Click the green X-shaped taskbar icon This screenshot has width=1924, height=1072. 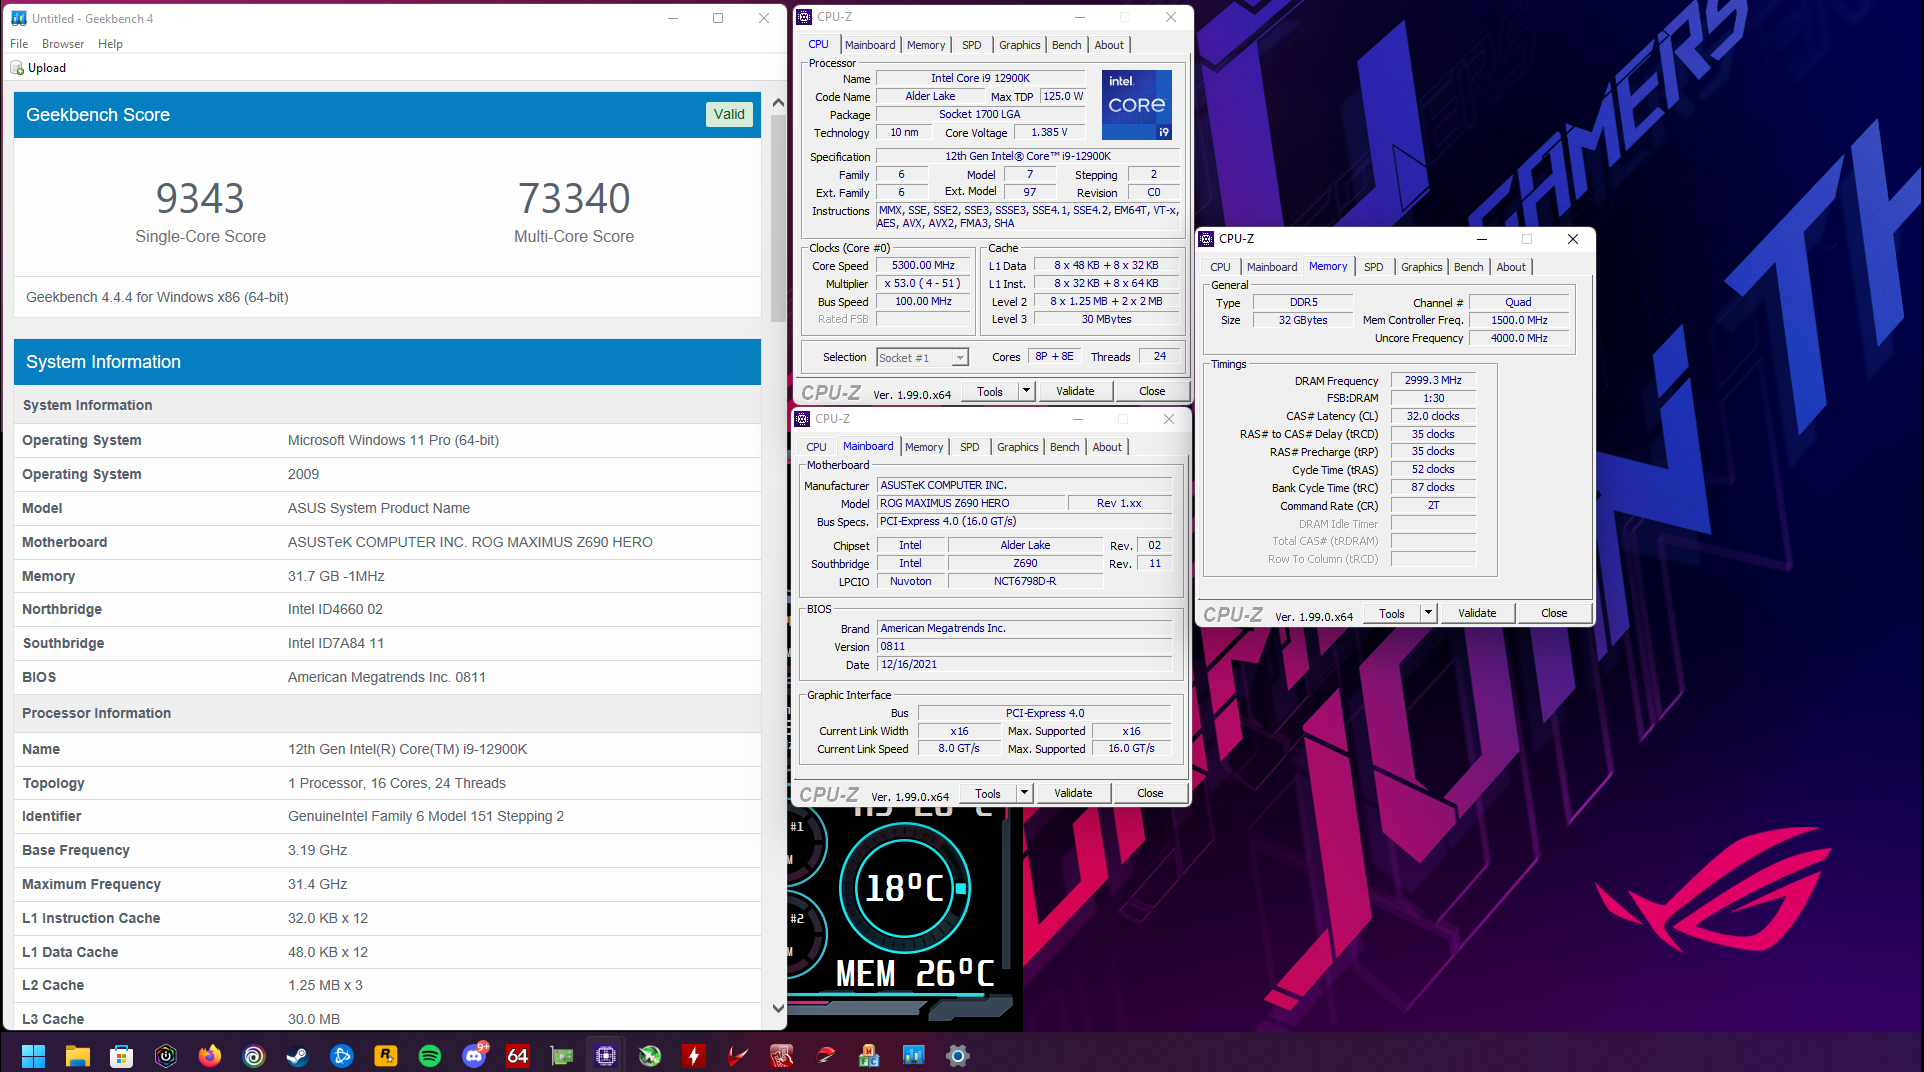650,1055
